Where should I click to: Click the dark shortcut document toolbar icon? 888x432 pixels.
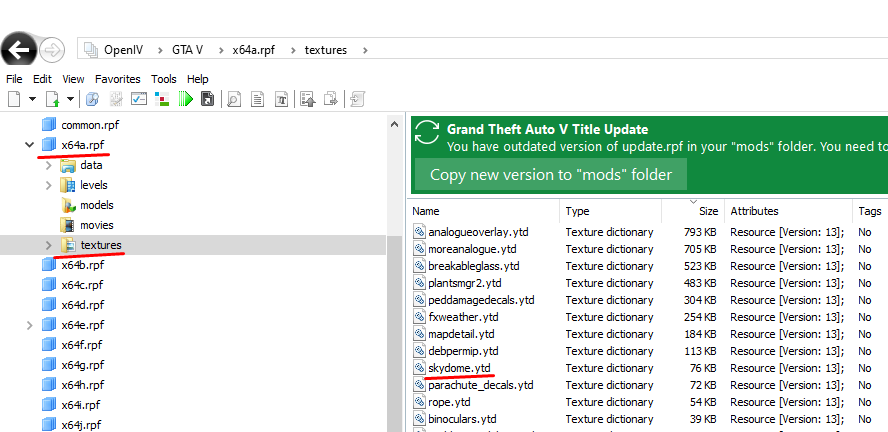pos(207,100)
